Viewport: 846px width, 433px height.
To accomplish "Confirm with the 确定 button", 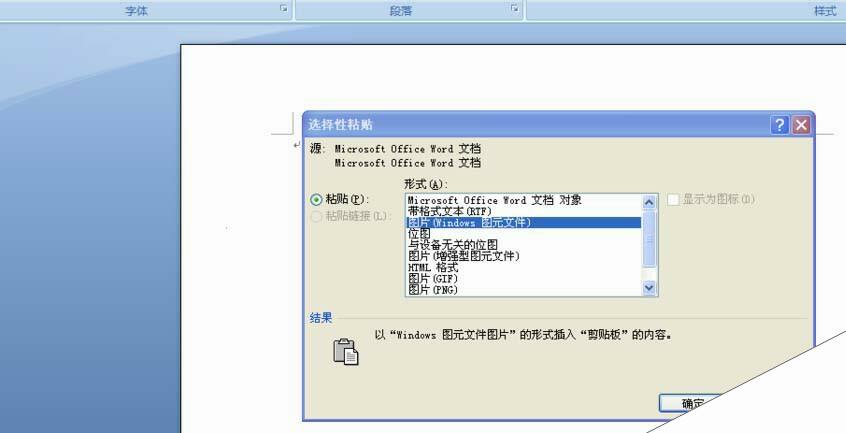I will click(692, 403).
